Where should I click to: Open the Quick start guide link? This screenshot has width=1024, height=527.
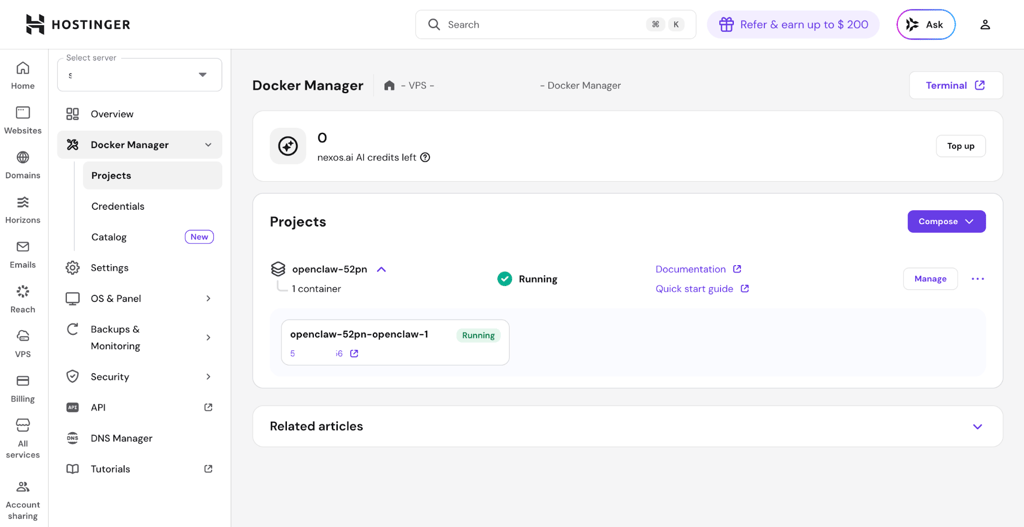coord(702,289)
